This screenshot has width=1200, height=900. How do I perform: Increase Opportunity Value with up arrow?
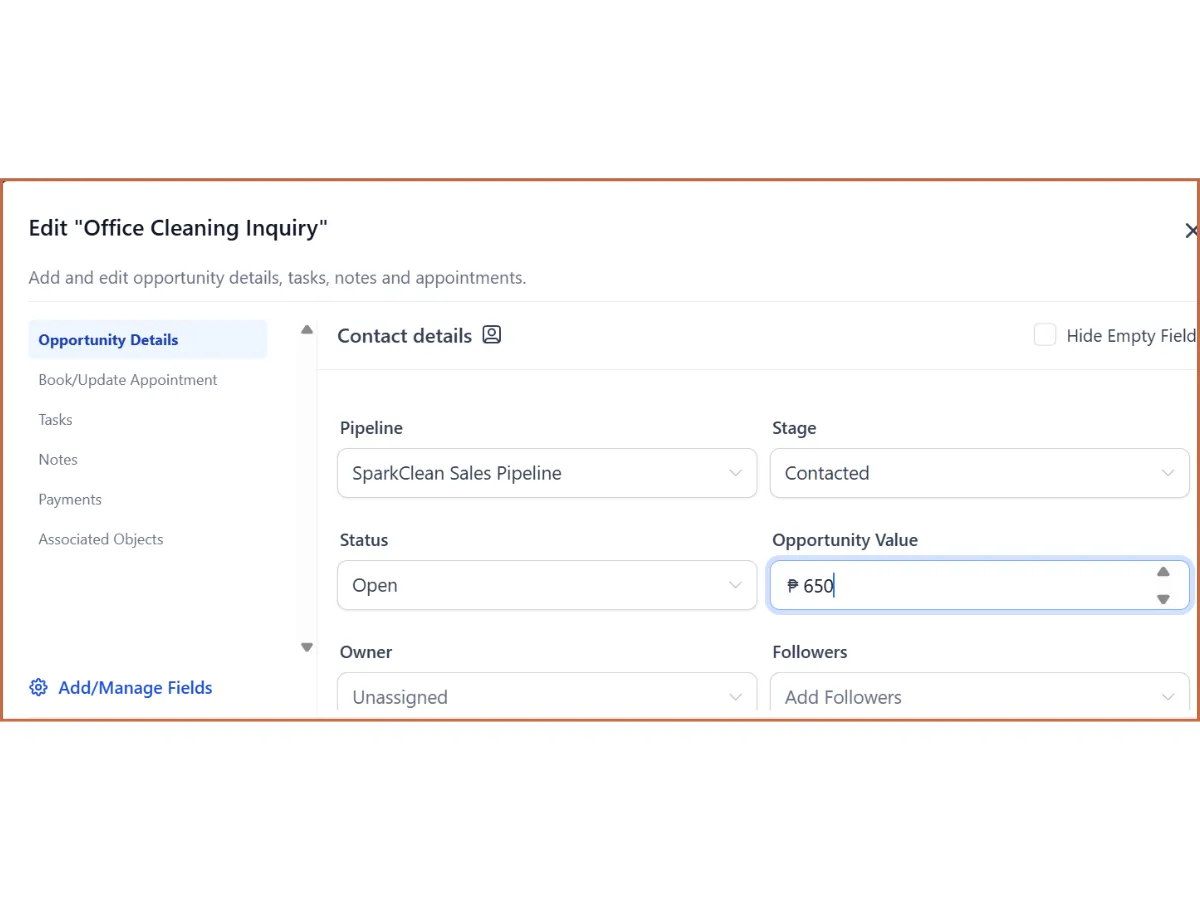[x=1163, y=572]
